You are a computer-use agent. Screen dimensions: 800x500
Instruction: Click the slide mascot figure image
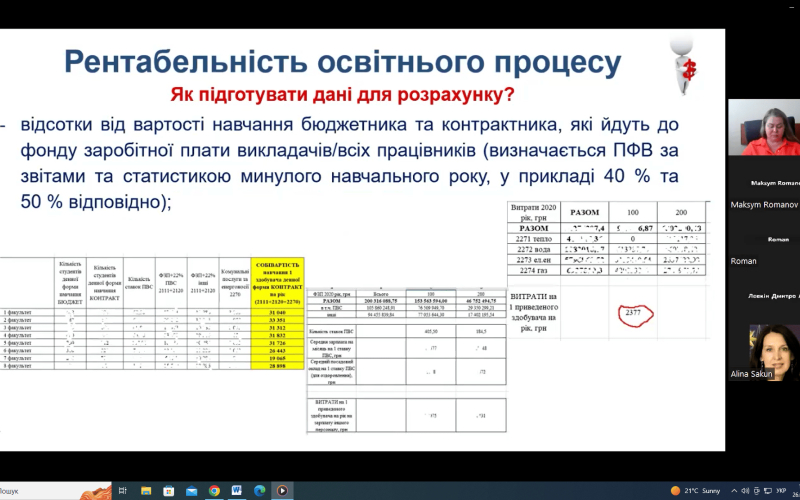point(684,65)
